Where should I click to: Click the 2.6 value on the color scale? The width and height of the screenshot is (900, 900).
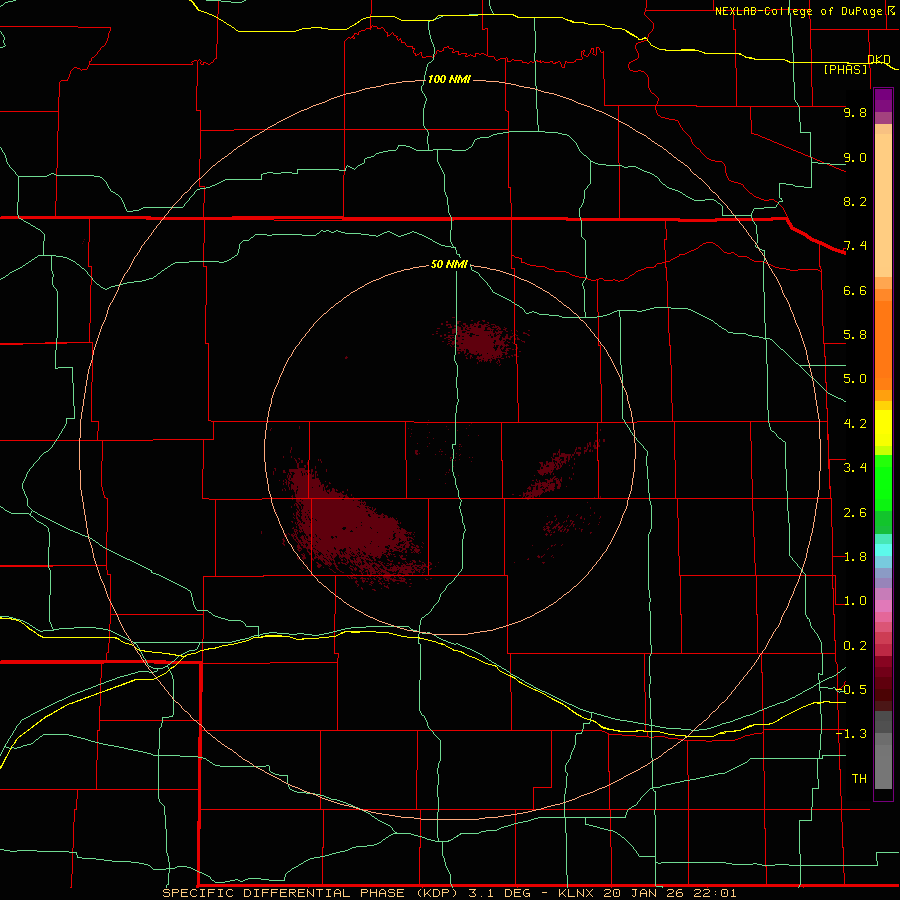[855, 513]
